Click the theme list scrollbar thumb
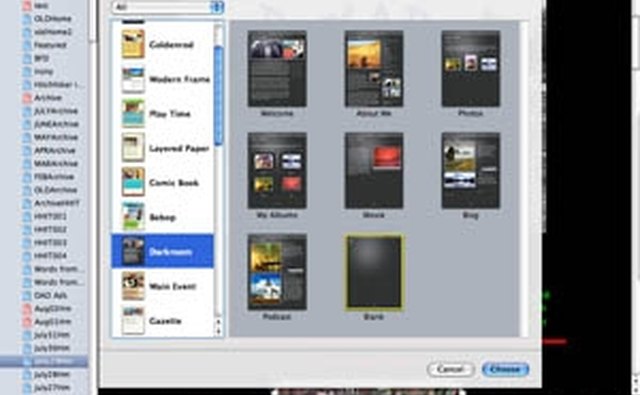Viewport: 640px width, 395px height. (x=218, y=96)
